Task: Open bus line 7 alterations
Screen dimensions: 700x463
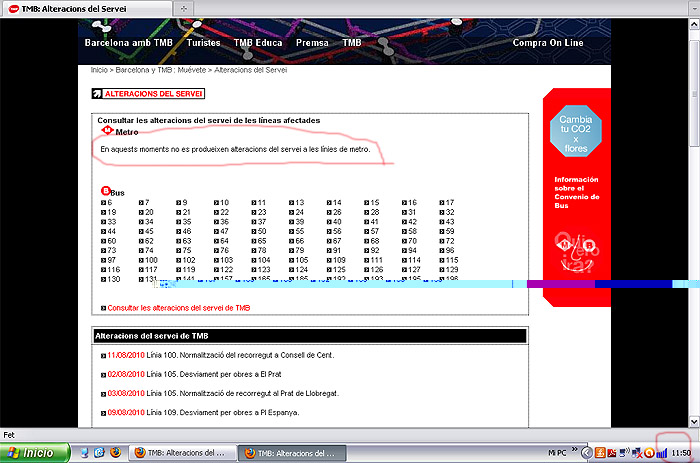Action: [144, 203]
